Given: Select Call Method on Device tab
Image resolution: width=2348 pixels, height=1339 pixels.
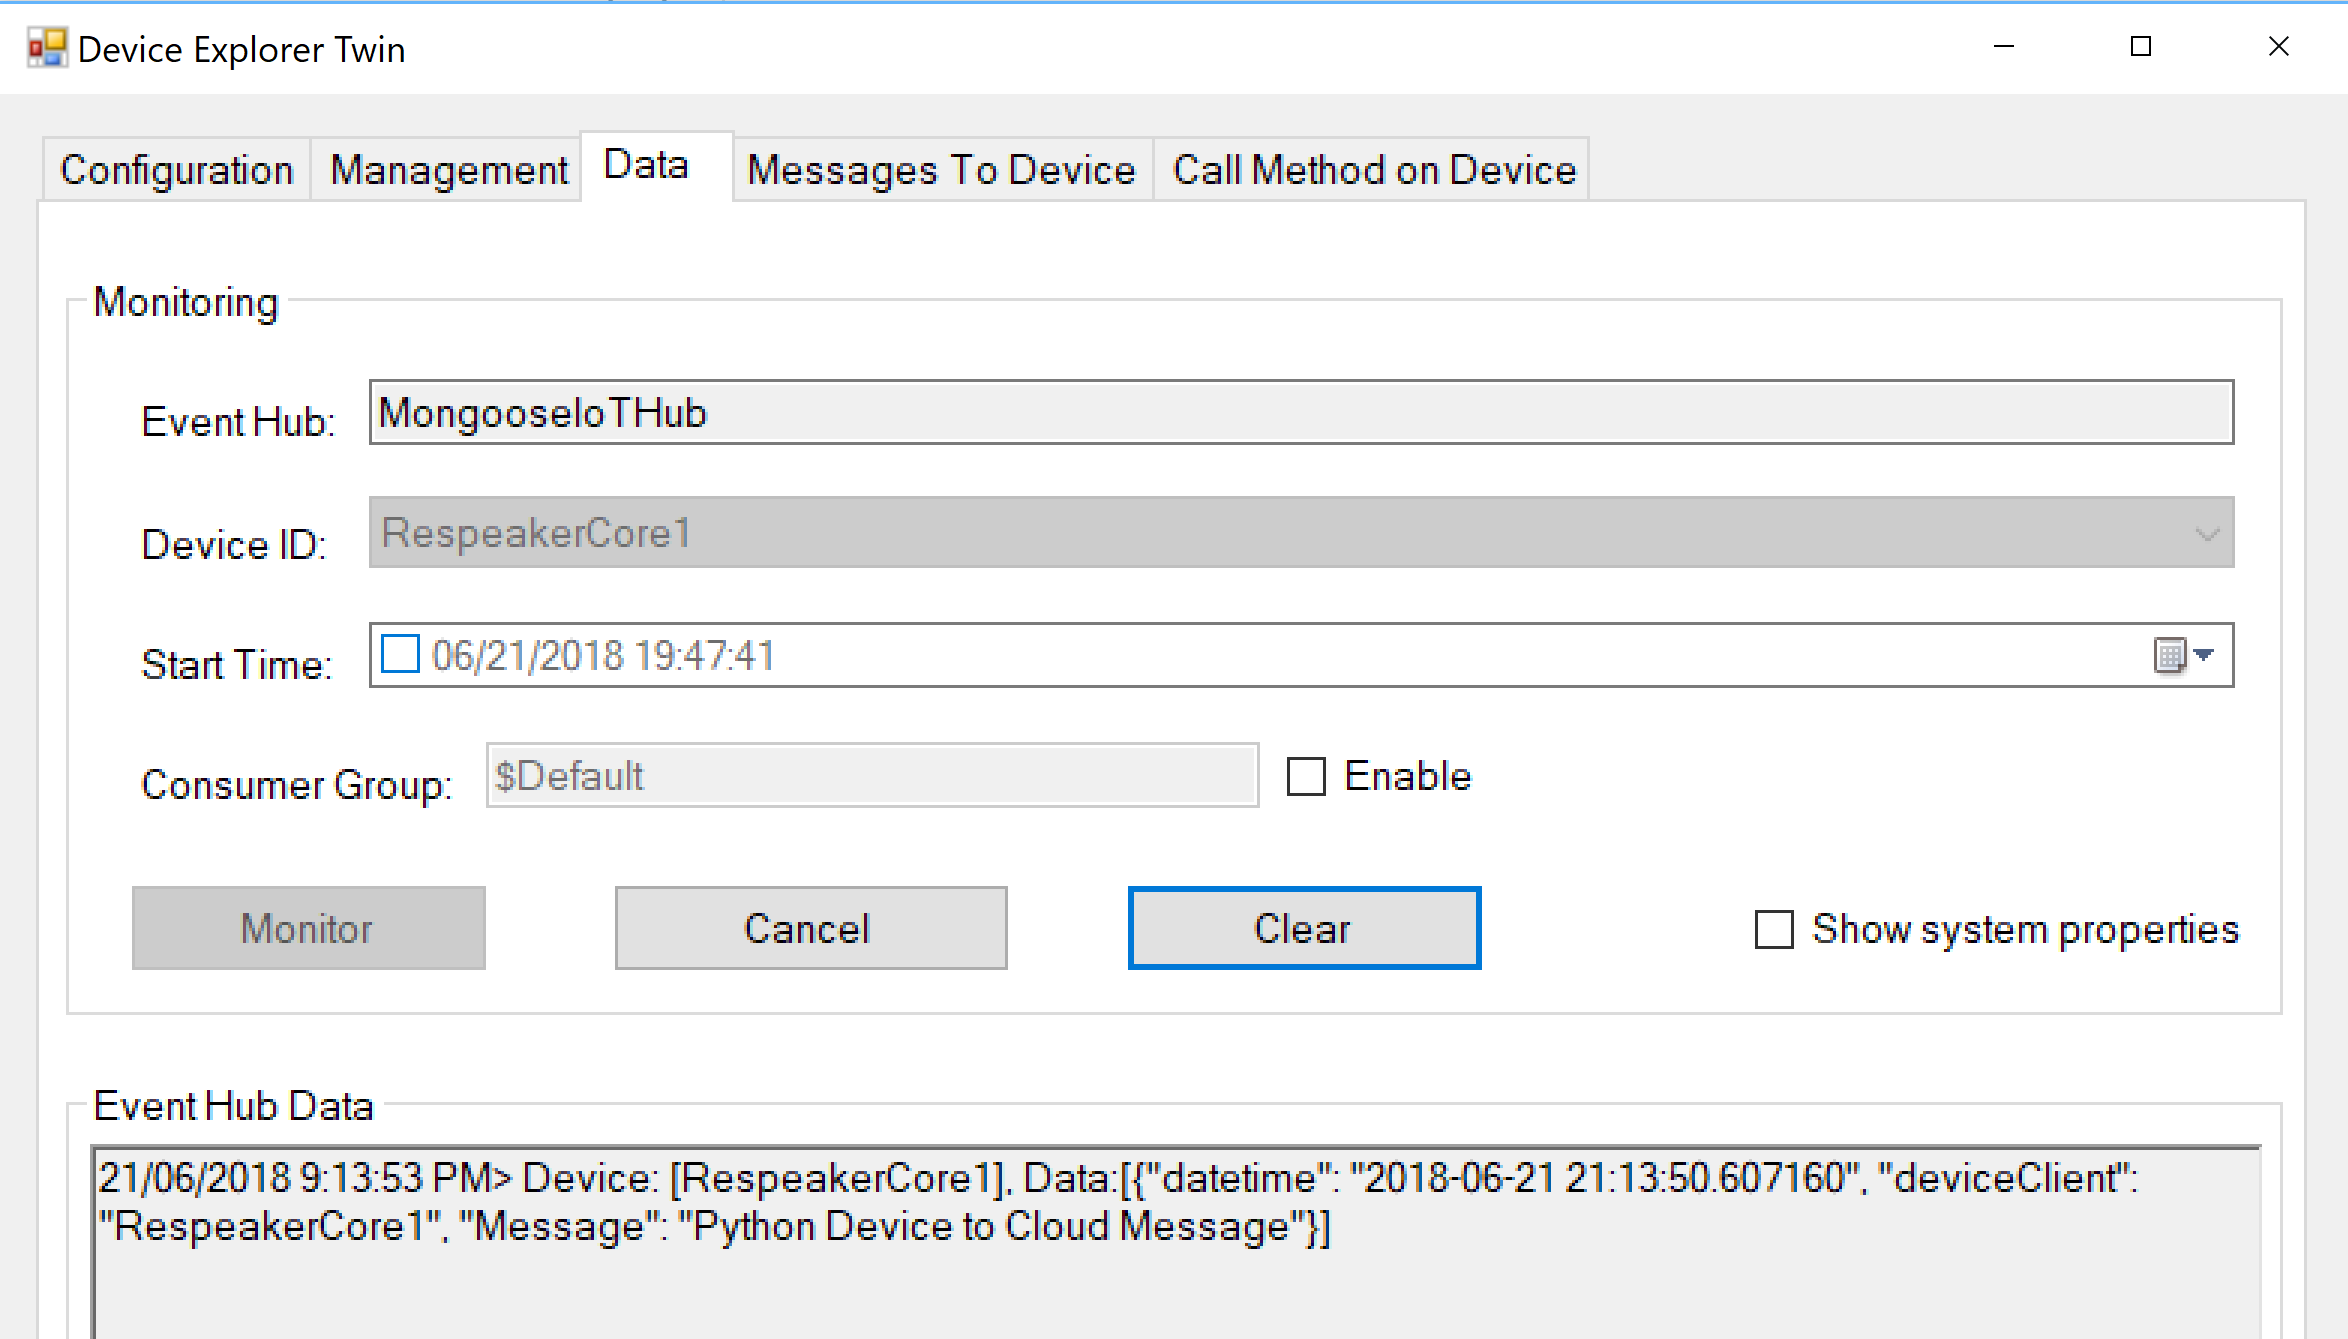Looking at the screenshot, I should coord(1373,170).
